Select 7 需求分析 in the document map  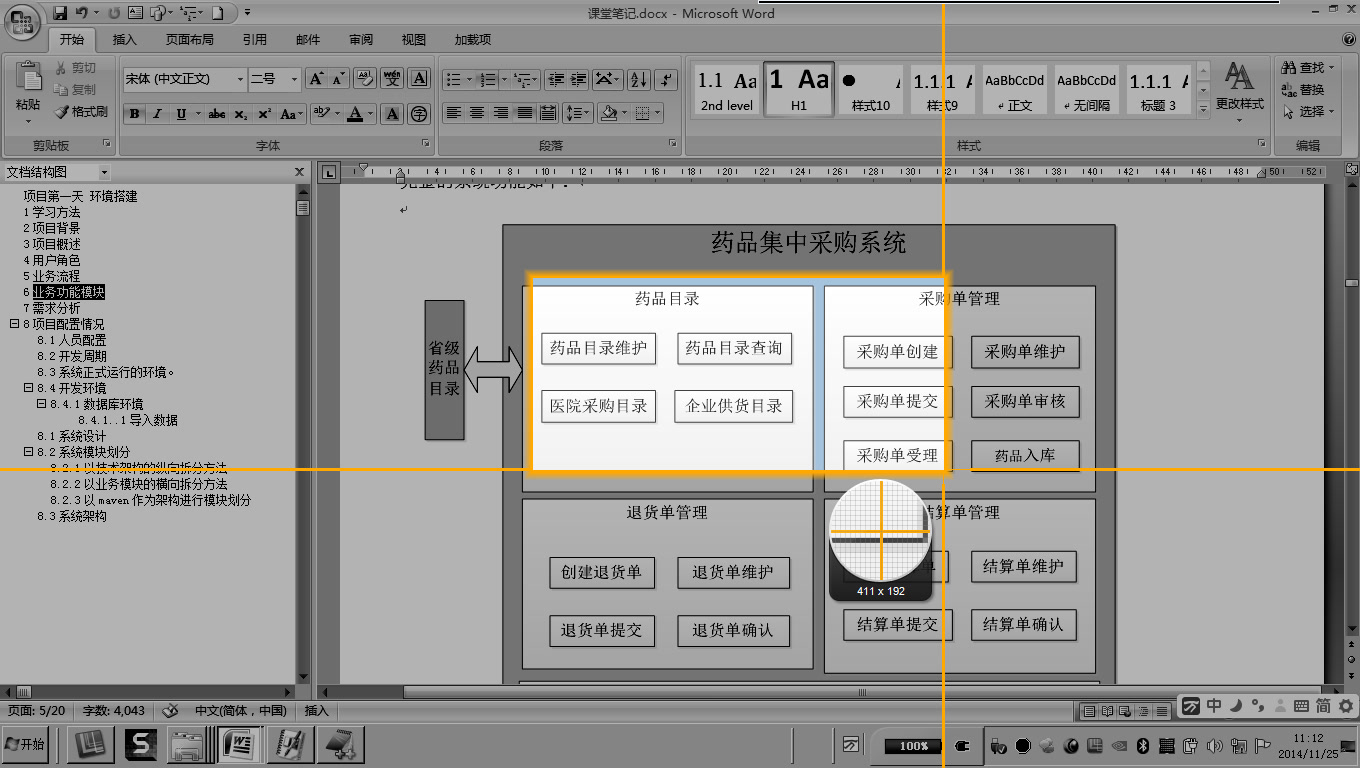[52, 308]
